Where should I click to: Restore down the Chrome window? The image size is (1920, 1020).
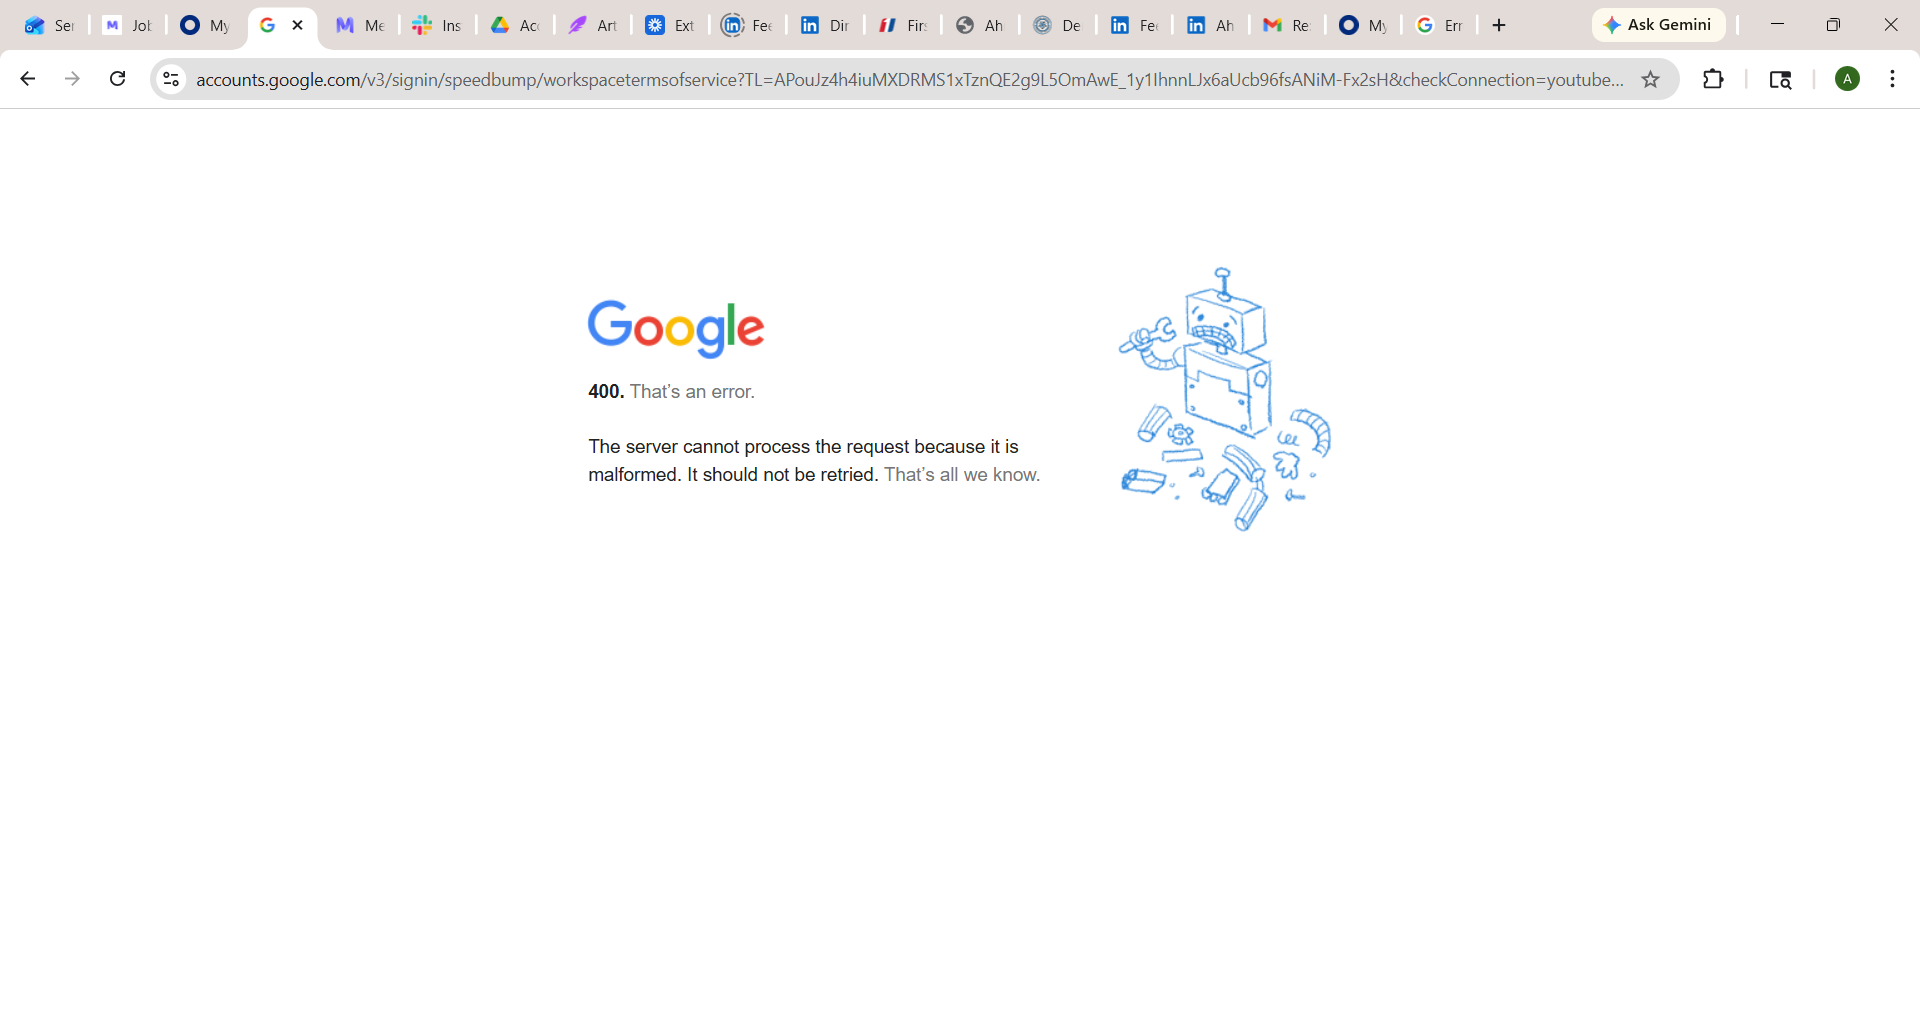(x=1833, y=25)
